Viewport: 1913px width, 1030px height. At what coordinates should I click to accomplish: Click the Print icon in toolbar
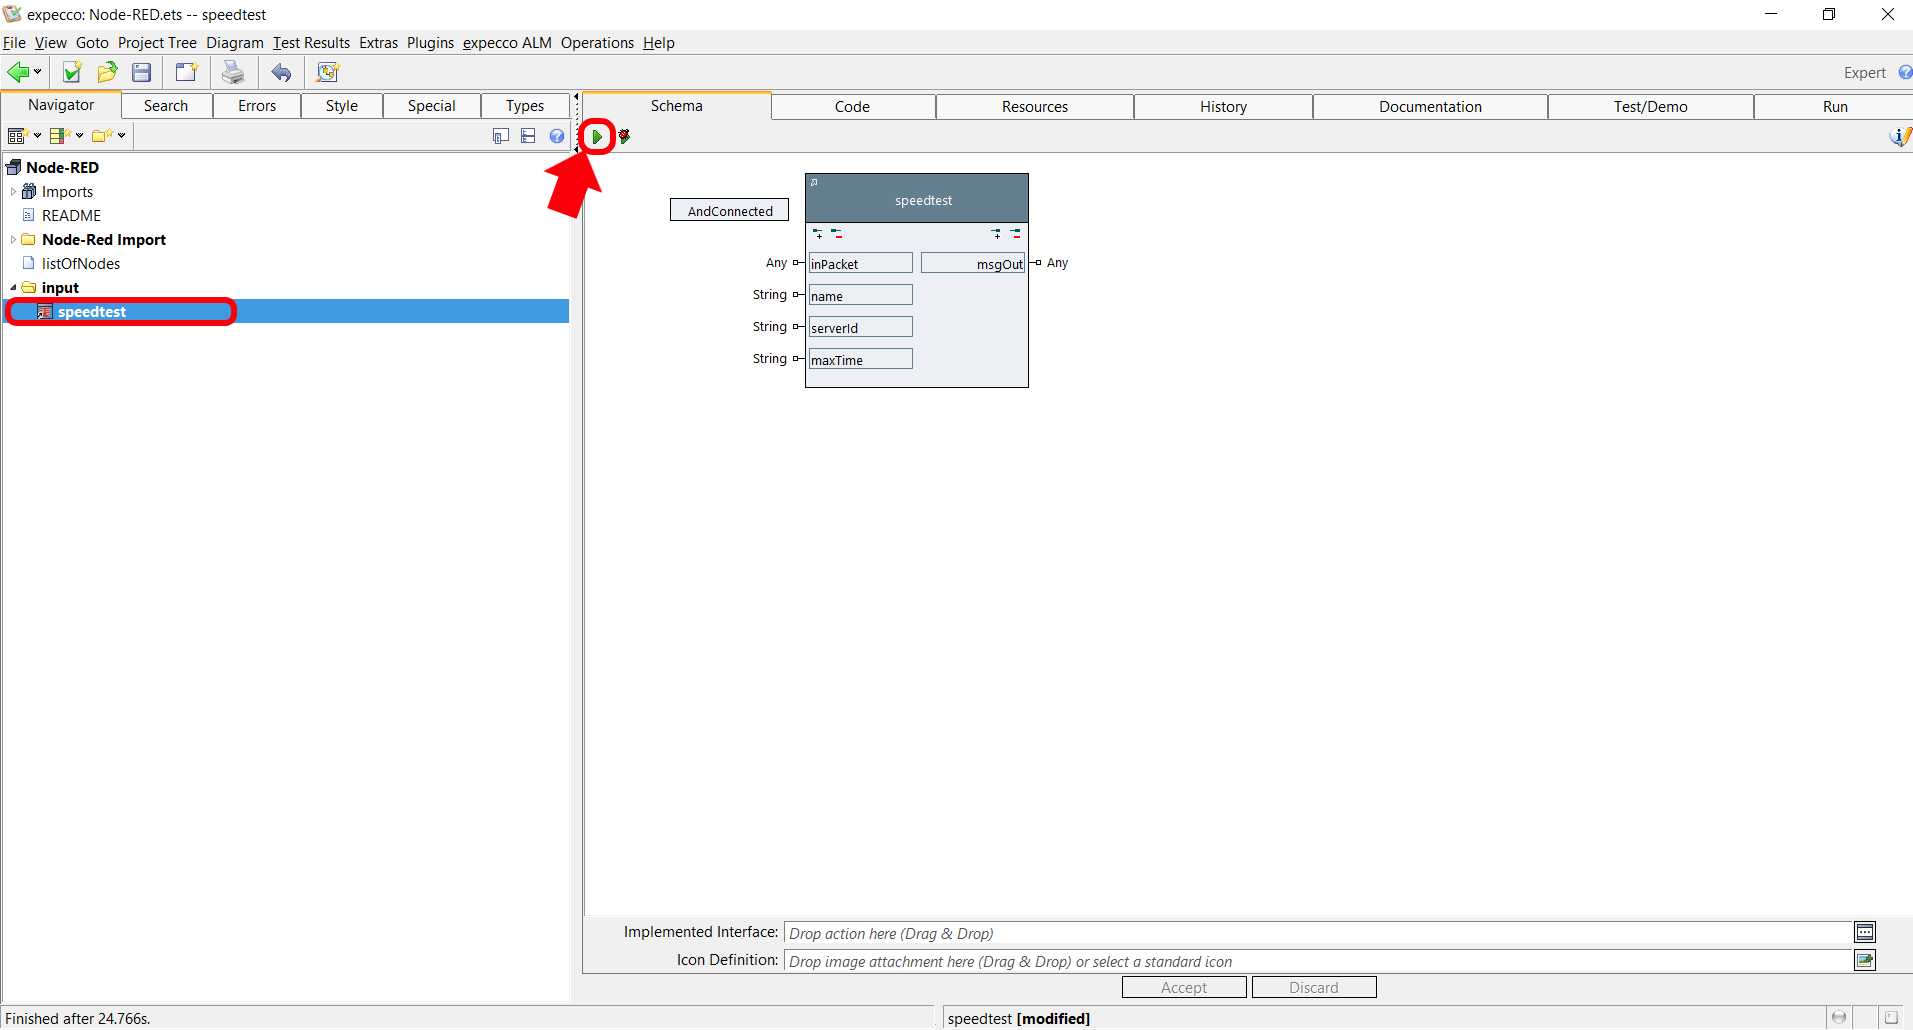tap(233, 73)
